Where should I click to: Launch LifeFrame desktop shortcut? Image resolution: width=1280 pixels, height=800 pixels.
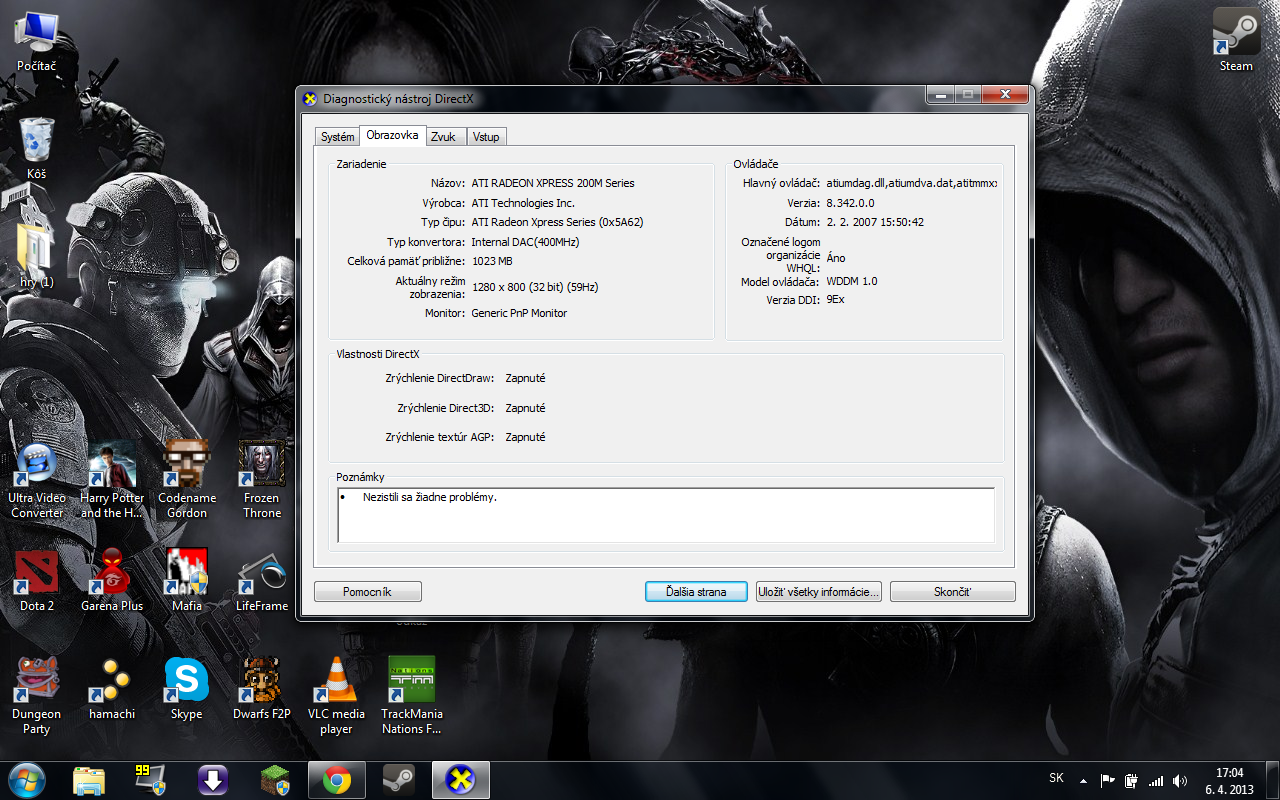pyautogui.click(x=262, y=580)
